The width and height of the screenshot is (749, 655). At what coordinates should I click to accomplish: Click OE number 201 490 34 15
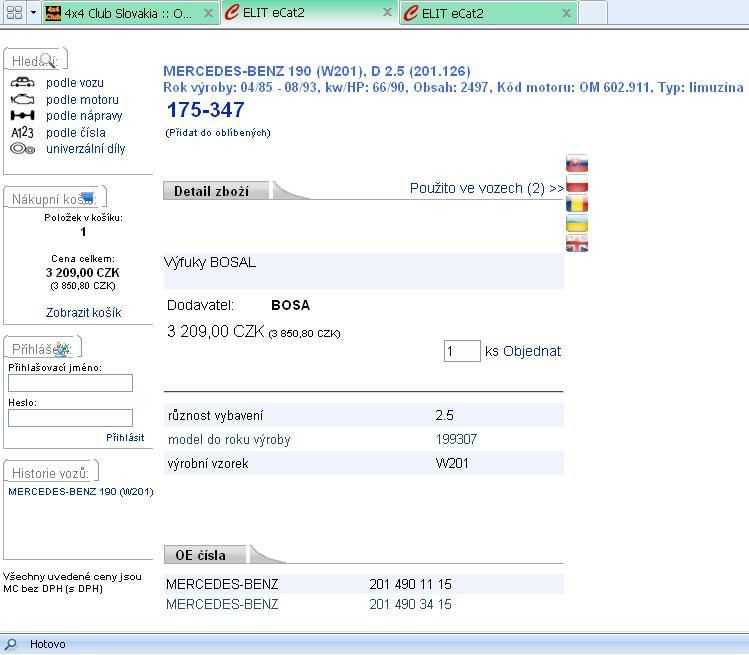(x=410, y=604)
